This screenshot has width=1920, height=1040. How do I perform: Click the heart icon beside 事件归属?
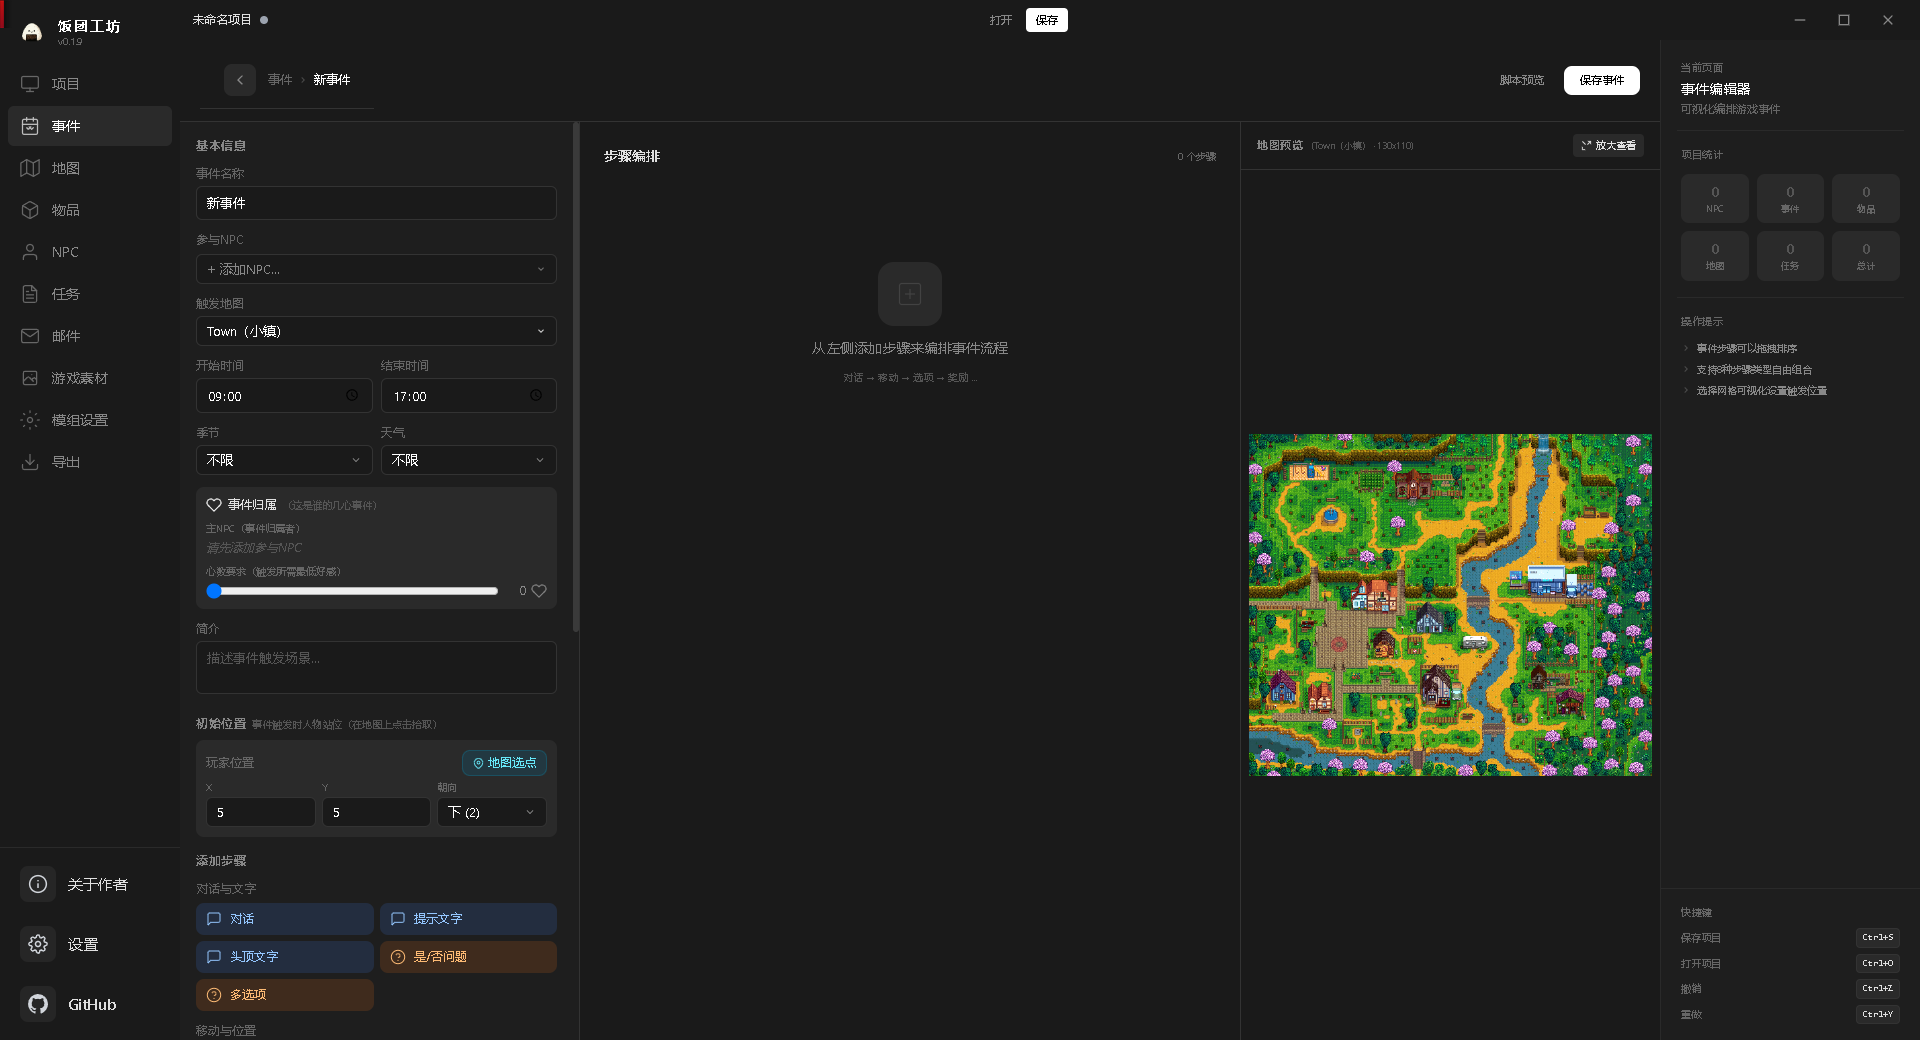(x=214, y=505)
